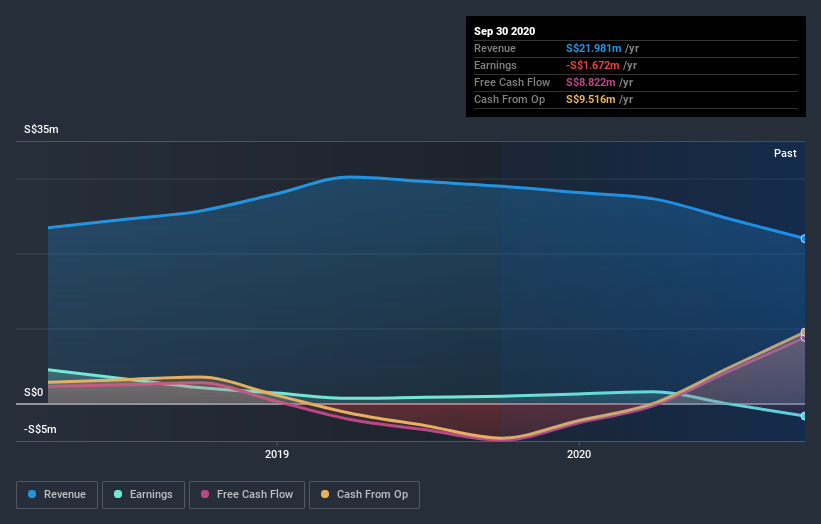
Task: Click the S$8.822m free cash flow value
Action: point(590,82)
